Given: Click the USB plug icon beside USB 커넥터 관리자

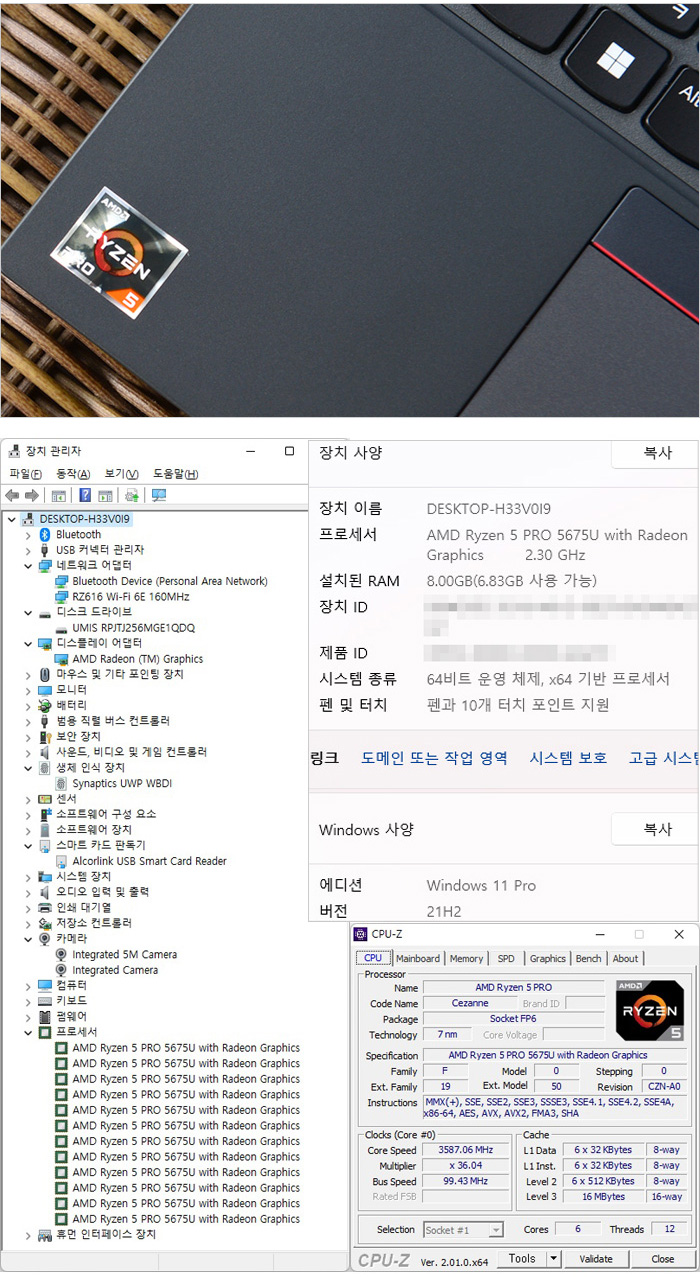Looking at the screenshot, I should tap(45, 550).
